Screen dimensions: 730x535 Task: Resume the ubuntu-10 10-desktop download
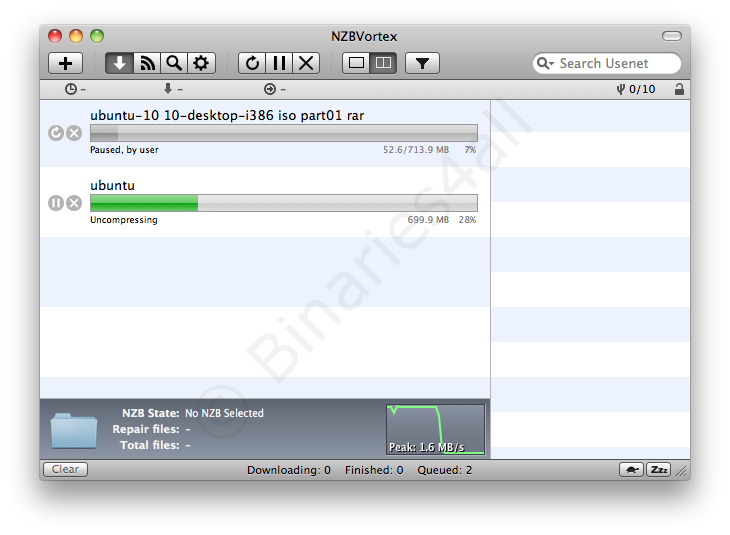[x=56, y=133]
